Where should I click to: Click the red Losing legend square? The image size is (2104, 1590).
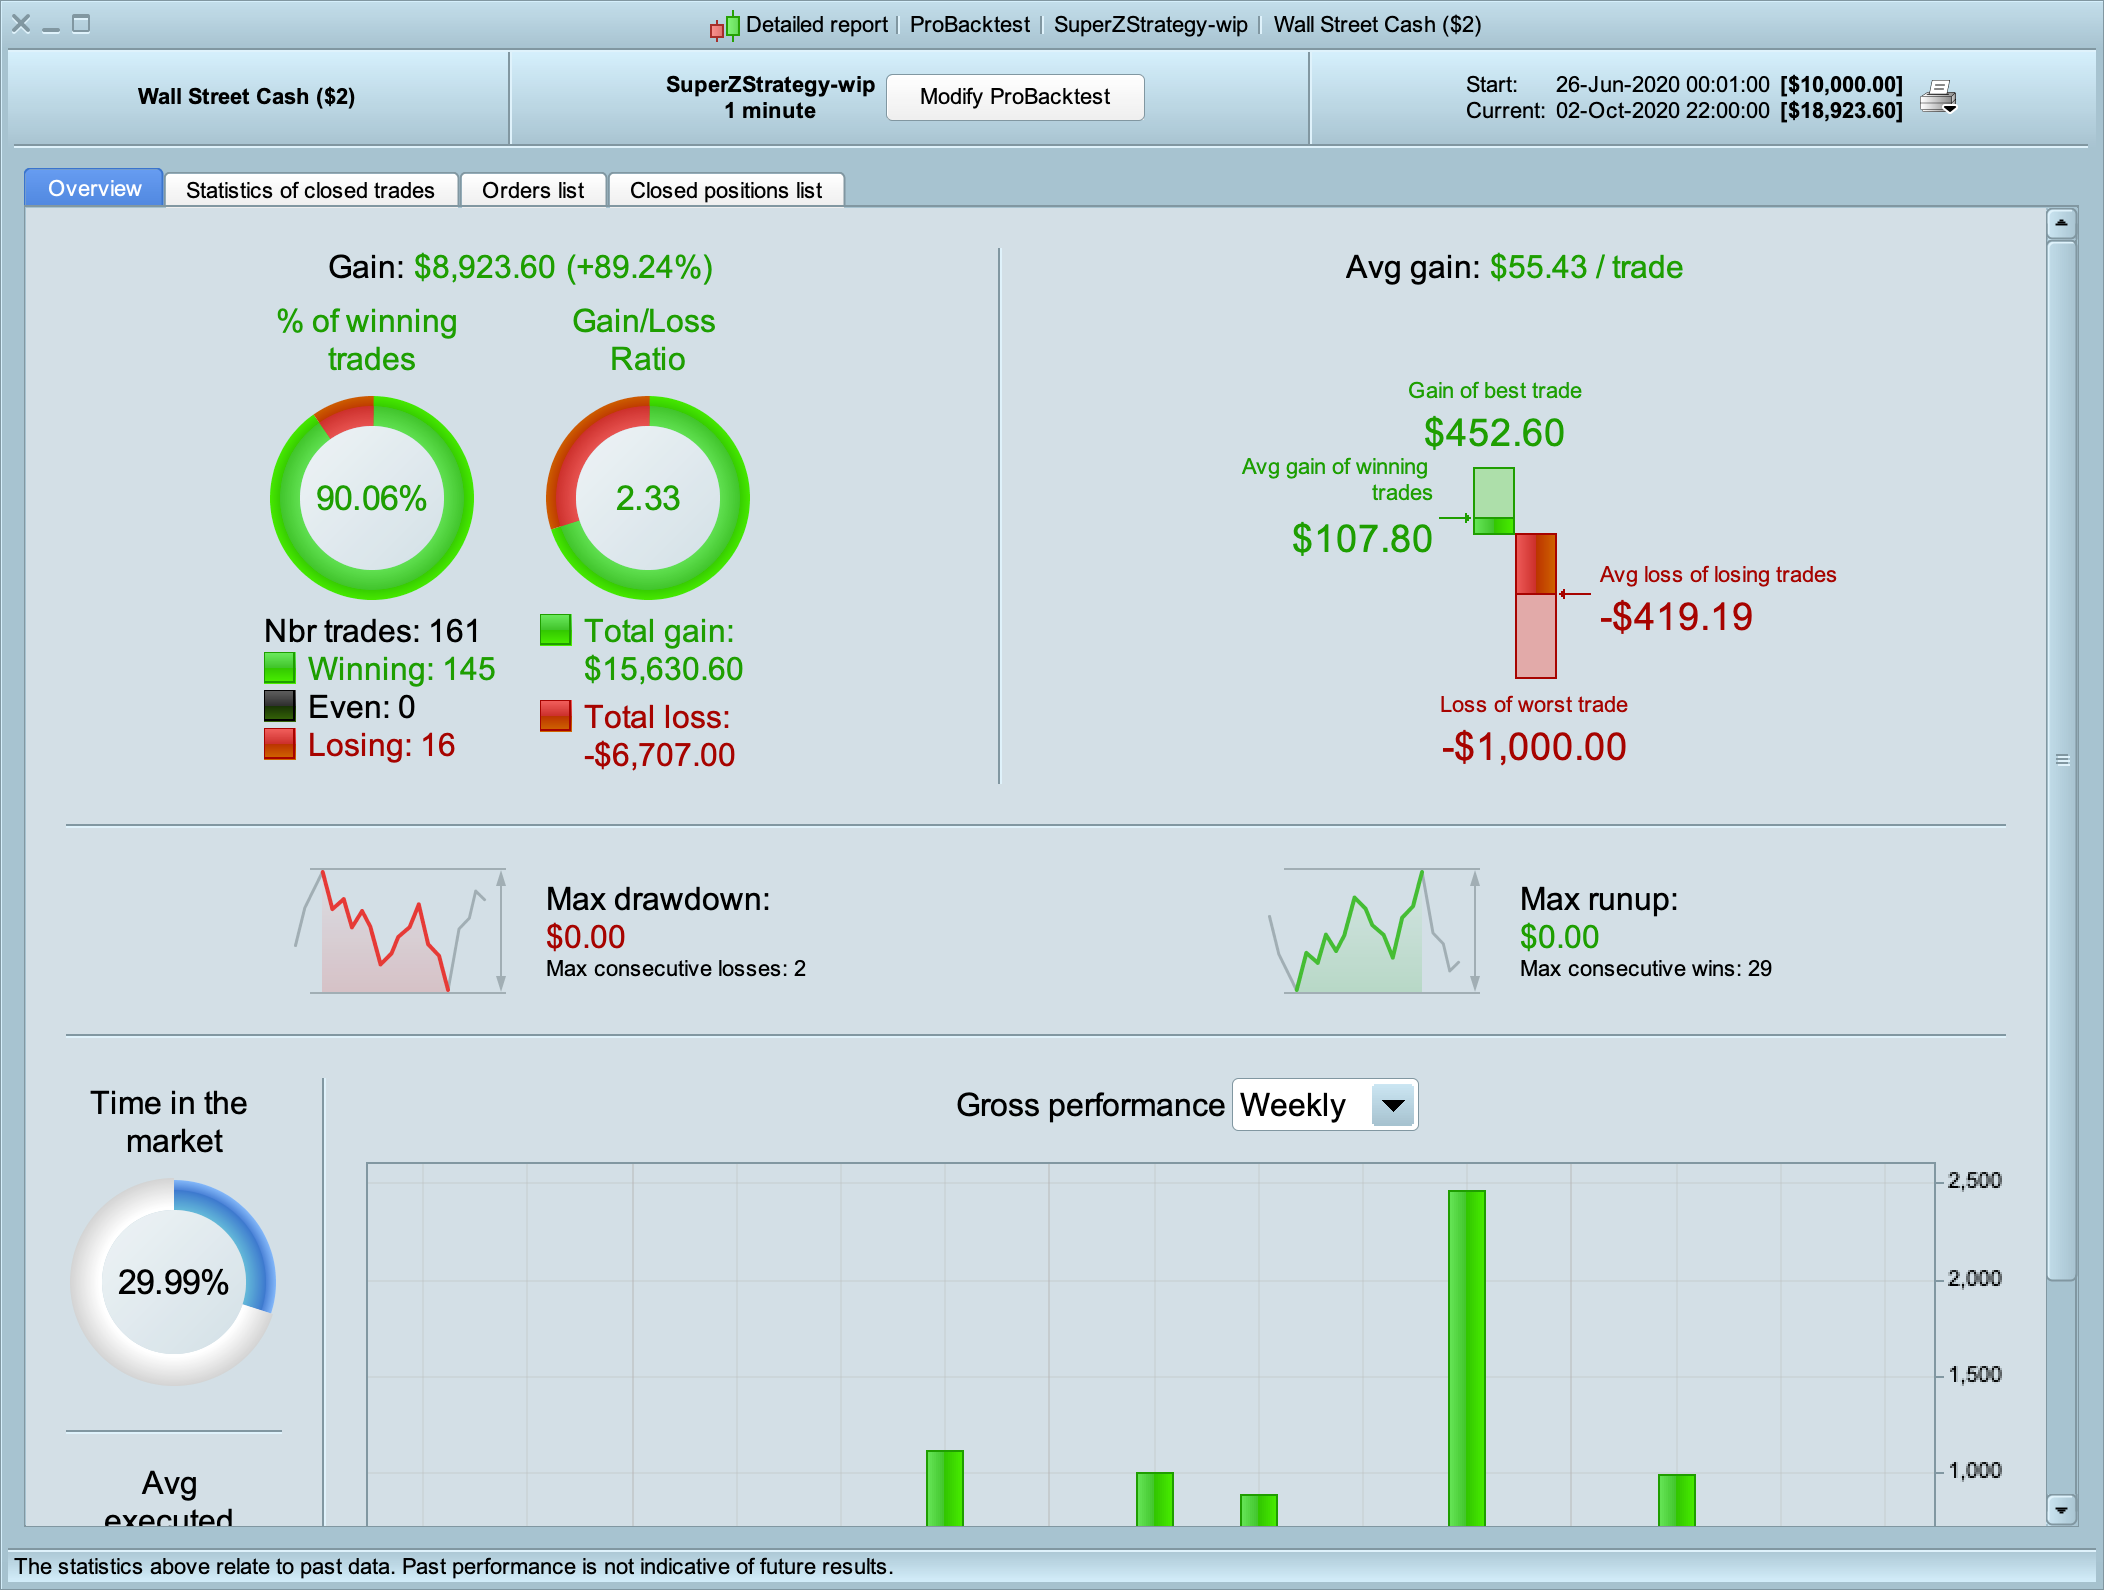point(279,744)
